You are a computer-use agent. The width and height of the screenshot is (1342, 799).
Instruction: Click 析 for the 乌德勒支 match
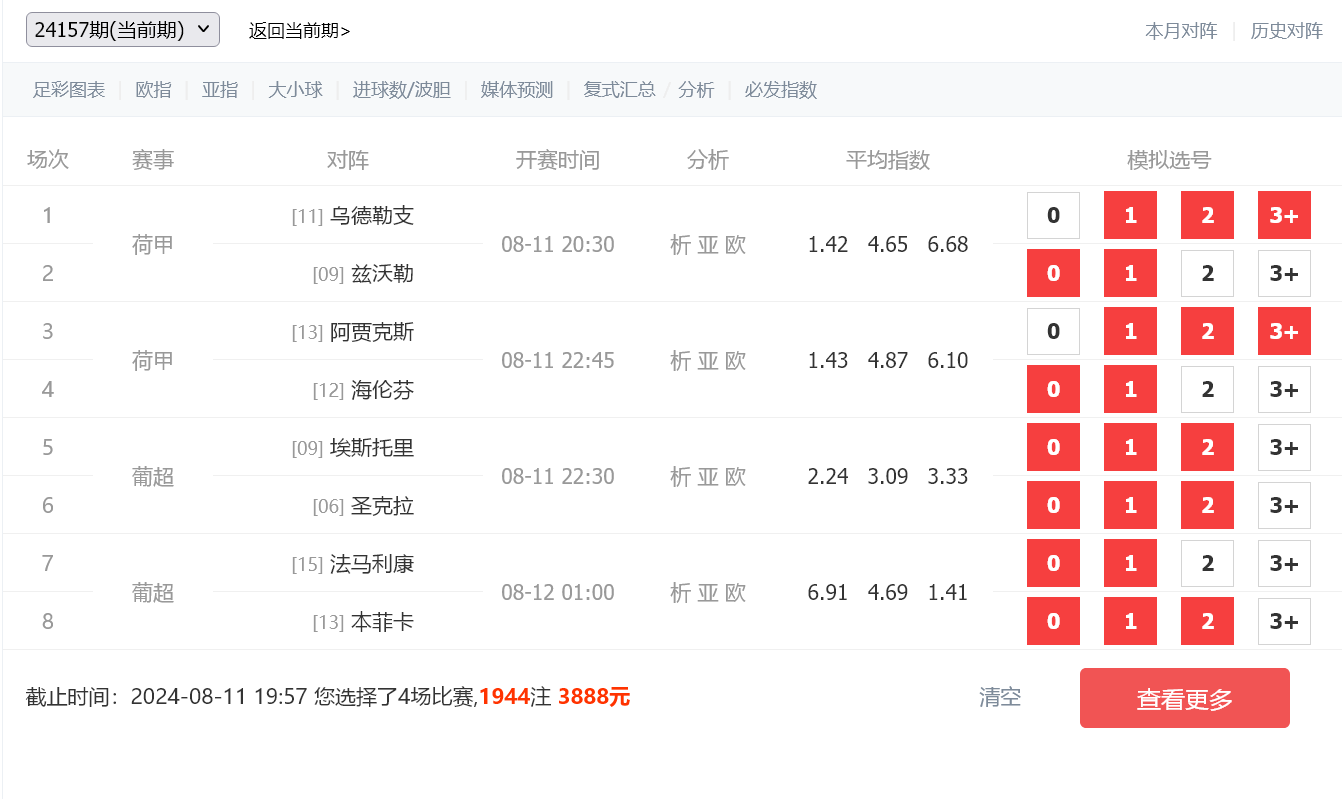tap(681, 245)
